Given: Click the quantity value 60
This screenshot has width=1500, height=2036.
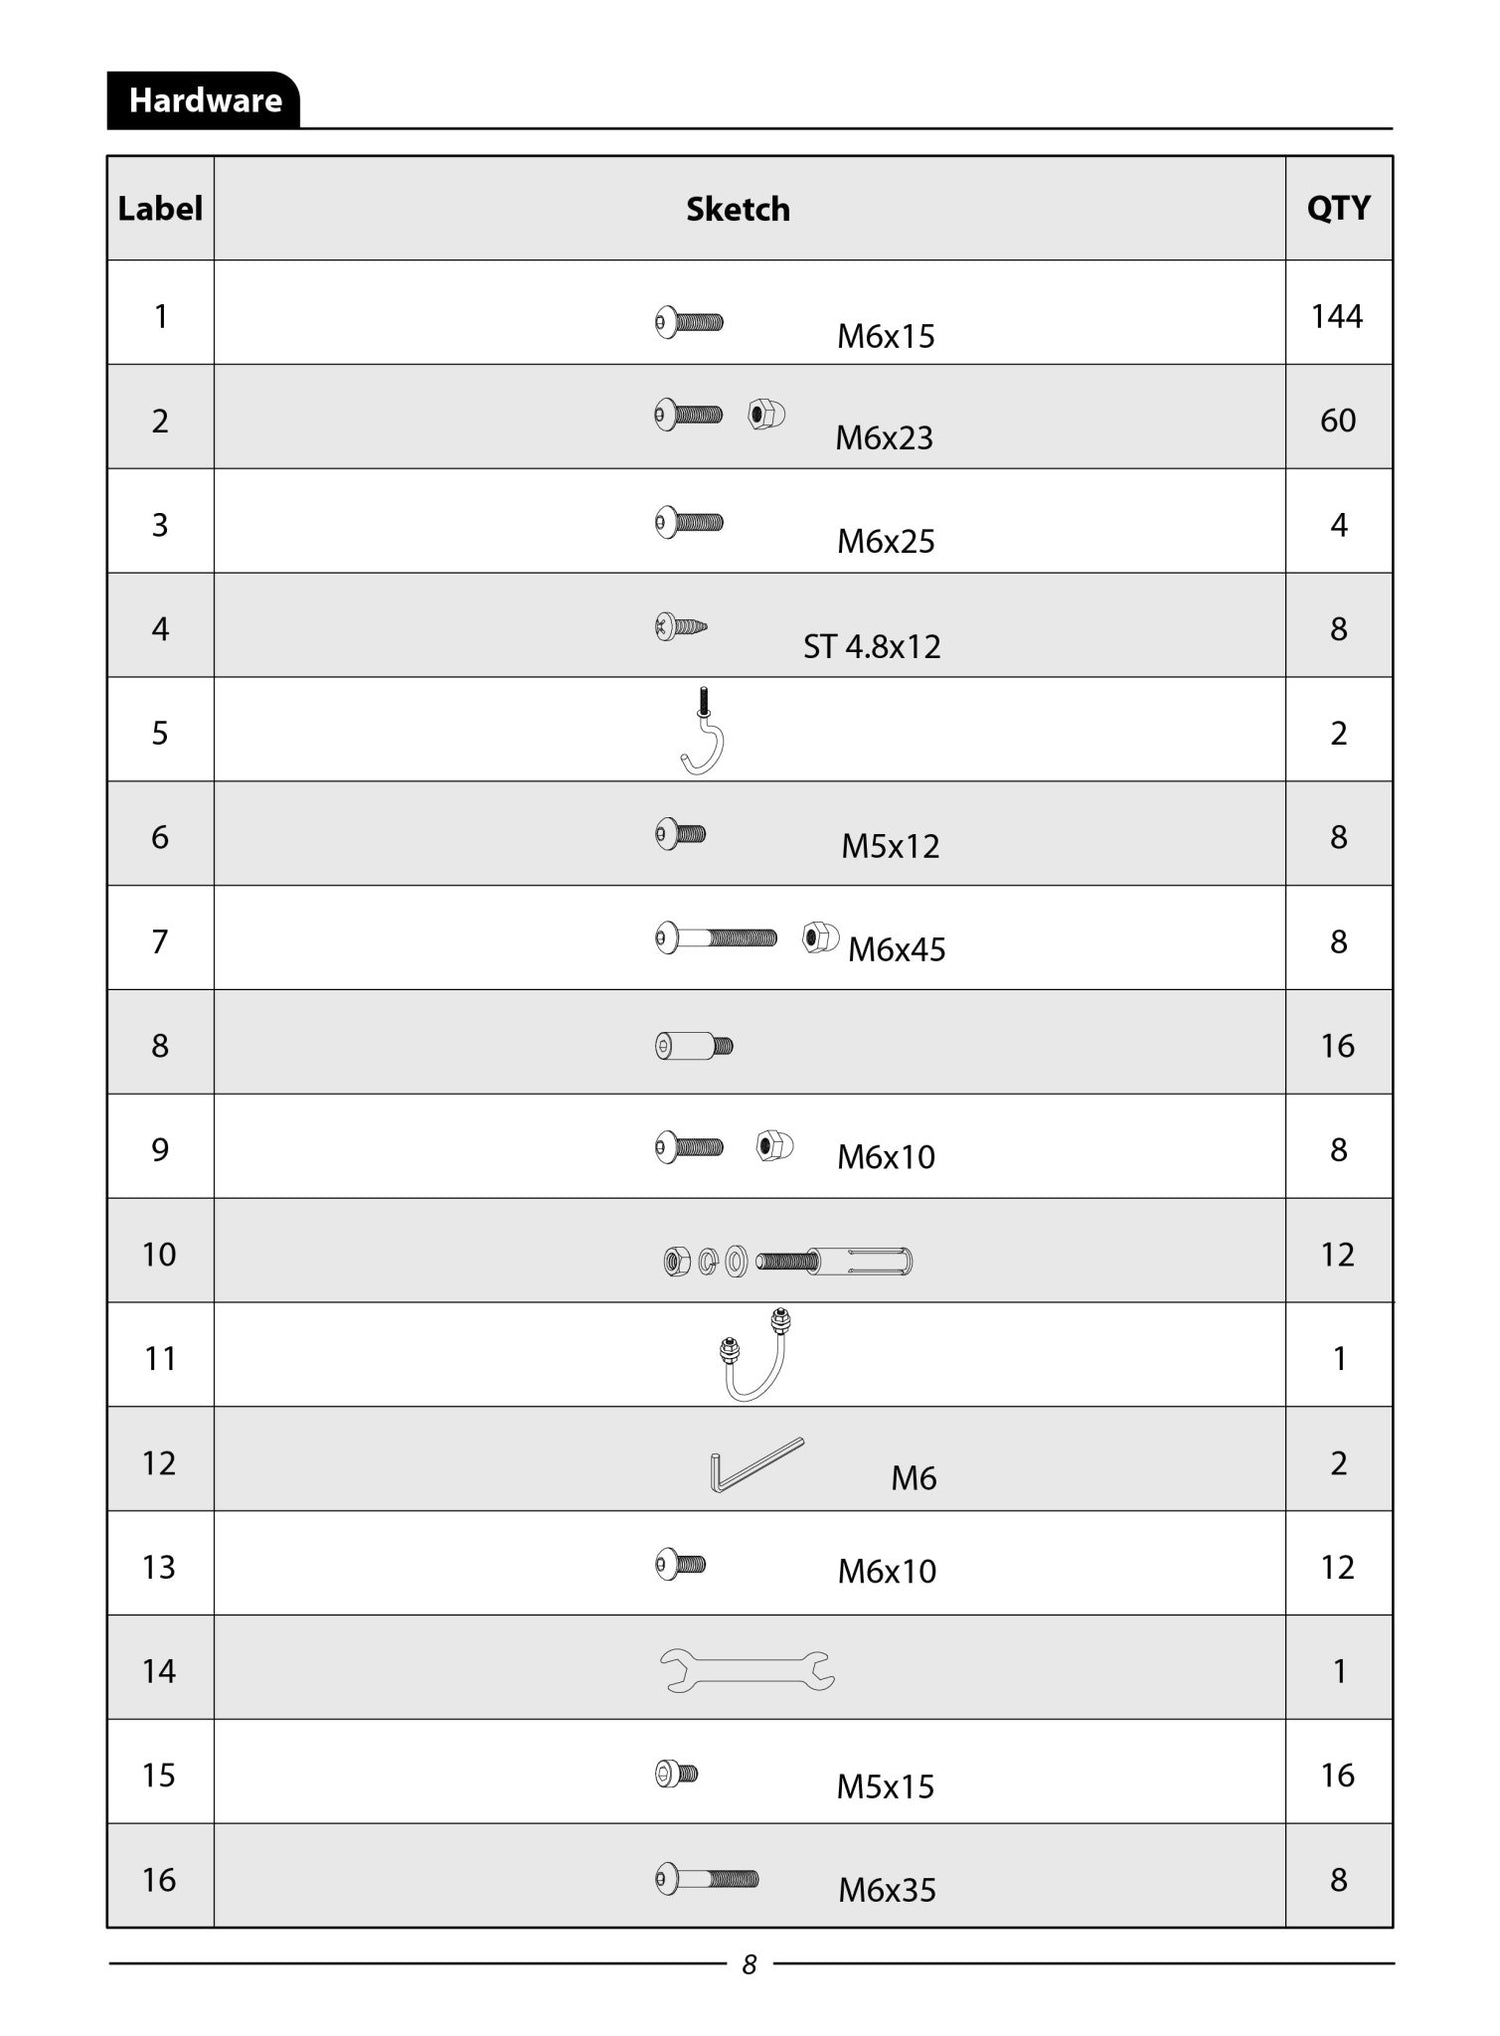Looking at the screenshot, I should click(1338, 421).
